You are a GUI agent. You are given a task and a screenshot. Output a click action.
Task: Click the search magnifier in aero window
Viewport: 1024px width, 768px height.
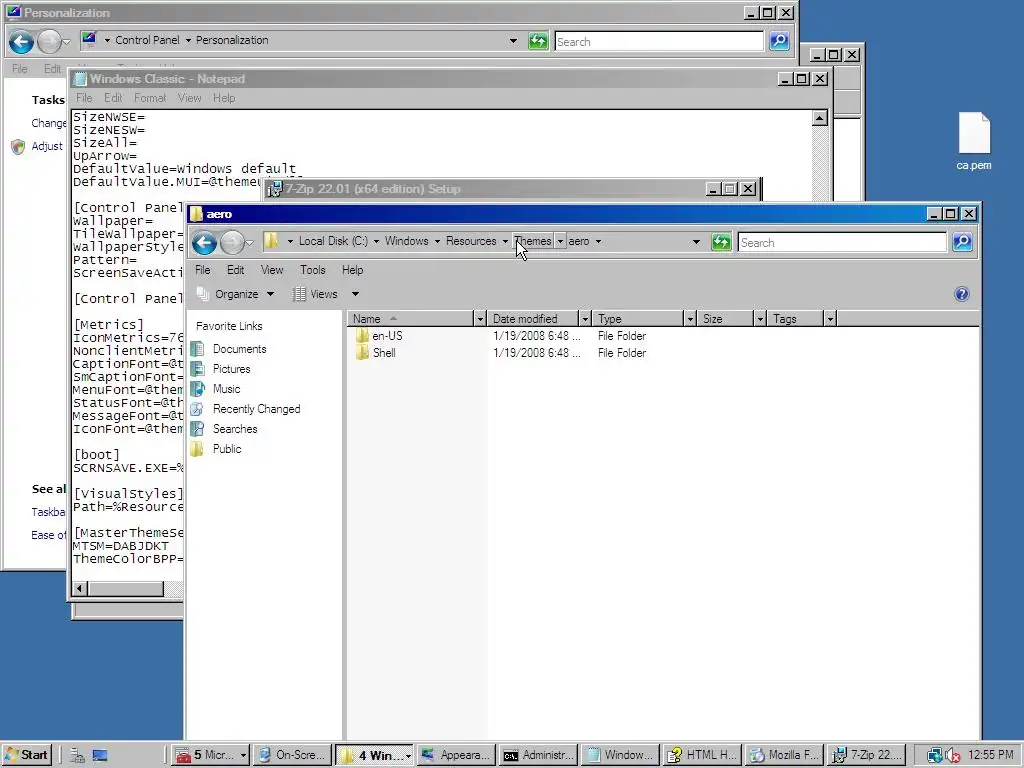(x=962, y=242)
